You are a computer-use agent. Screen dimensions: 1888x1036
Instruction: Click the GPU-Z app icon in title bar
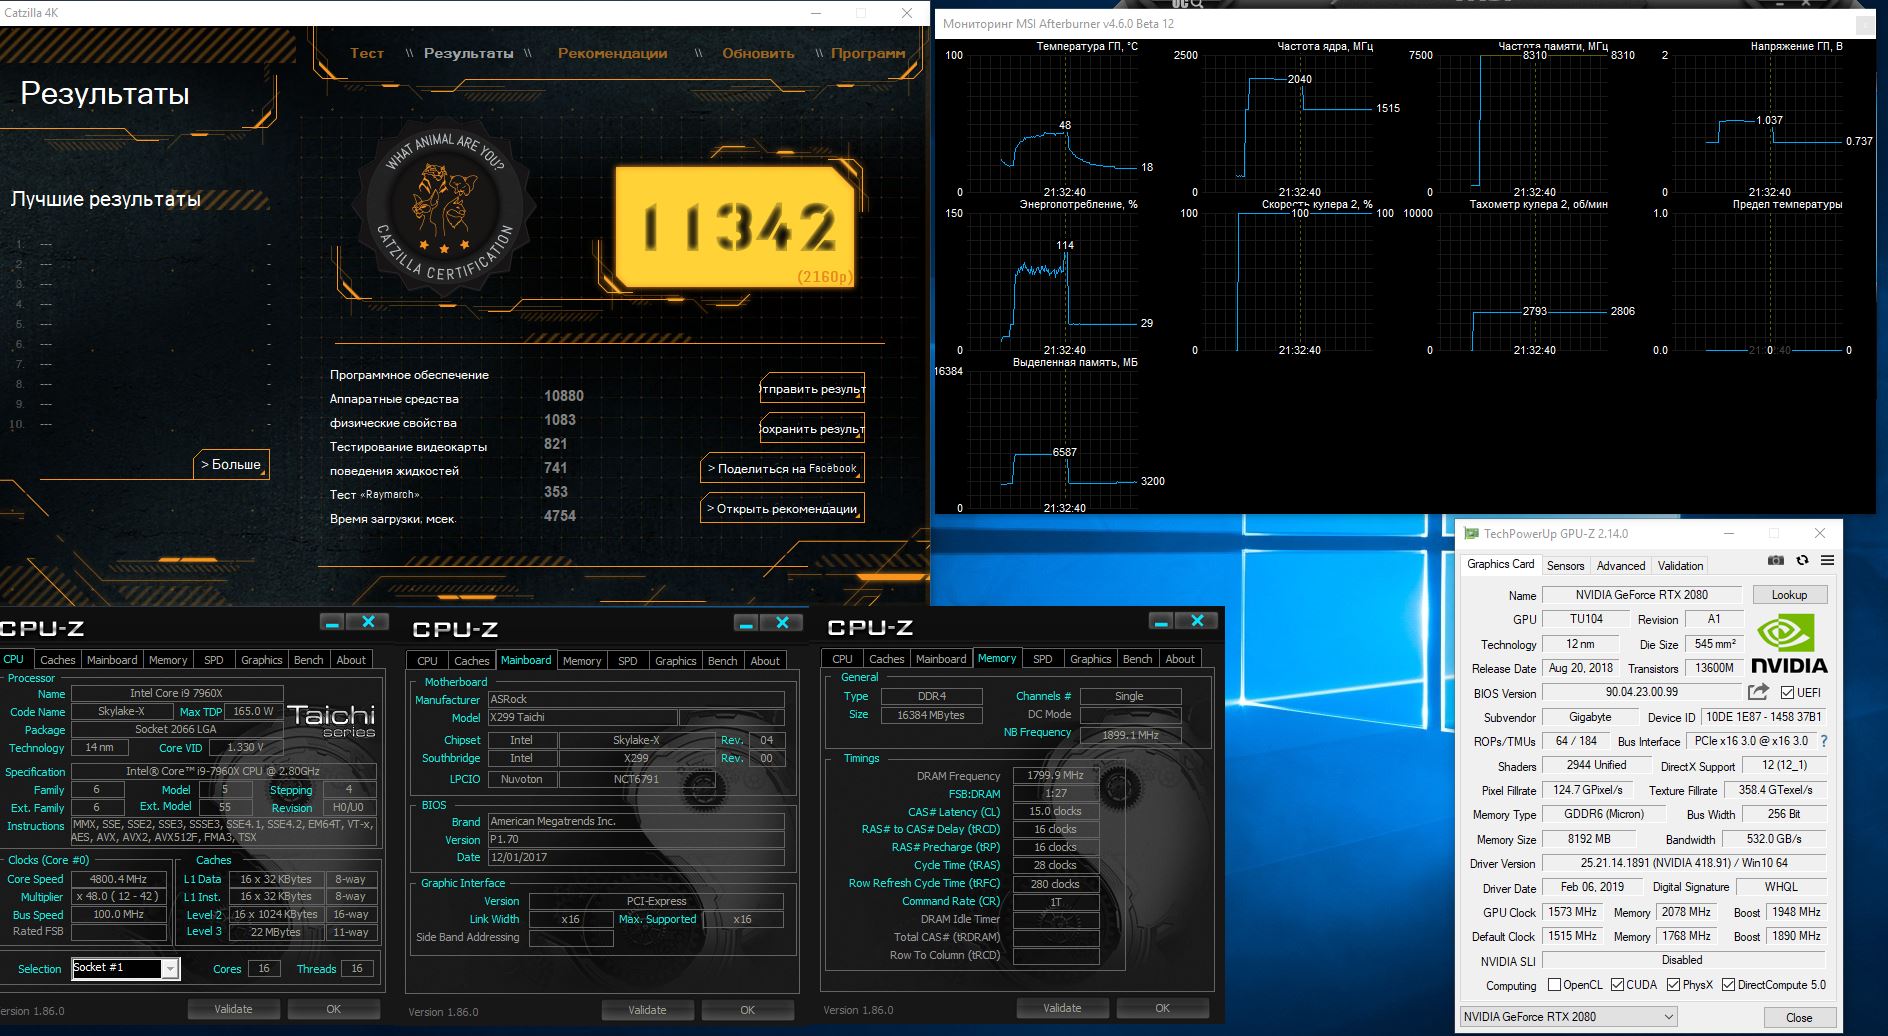tap(1470, 534)
